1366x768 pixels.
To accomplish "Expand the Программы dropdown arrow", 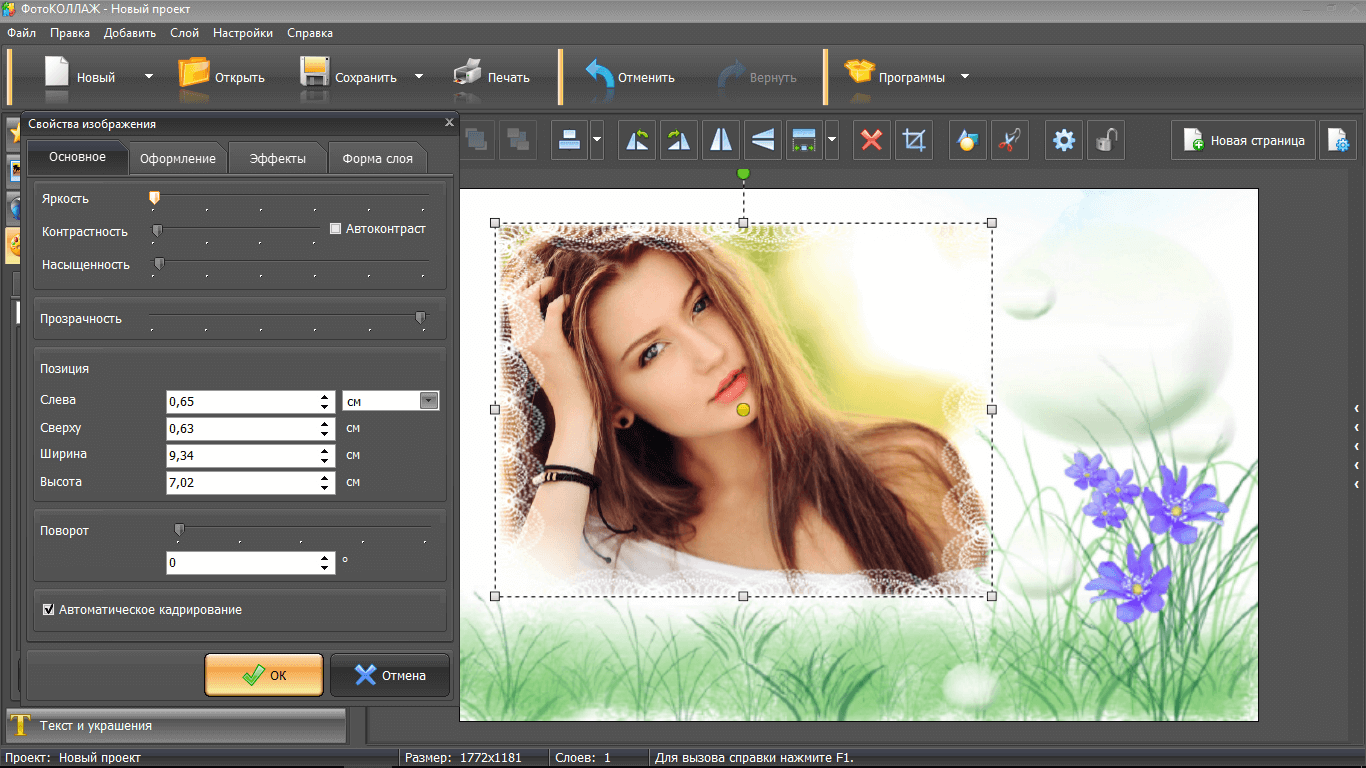I will pos(965,77).
